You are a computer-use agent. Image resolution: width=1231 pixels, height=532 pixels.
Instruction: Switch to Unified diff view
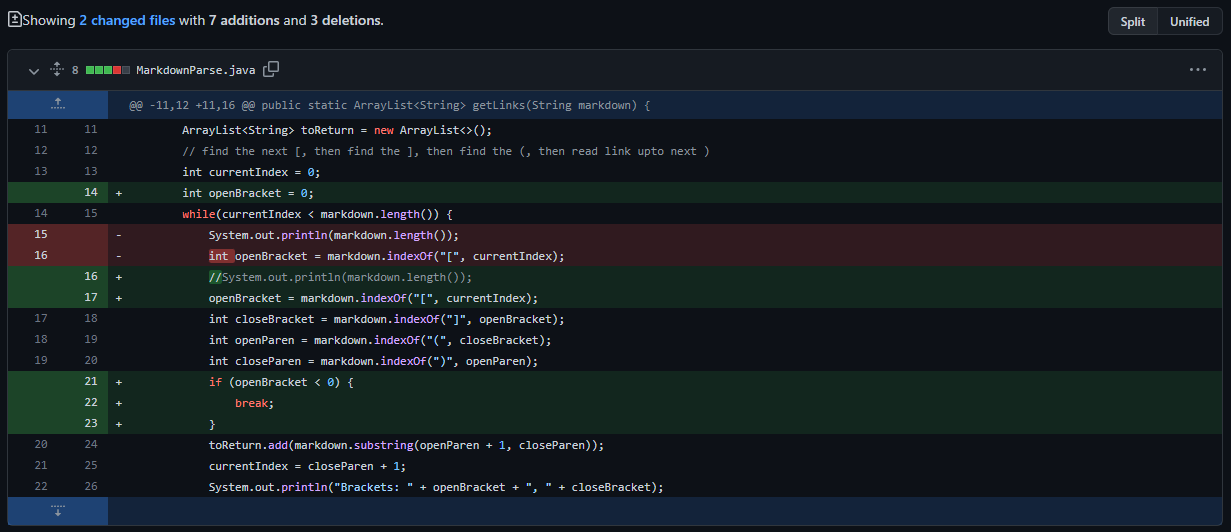click(x=1189, y=21)
